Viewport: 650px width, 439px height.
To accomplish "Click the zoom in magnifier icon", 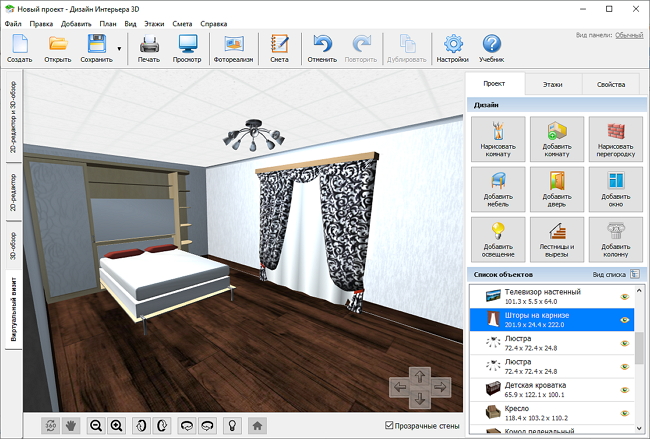I will (117, 425).
